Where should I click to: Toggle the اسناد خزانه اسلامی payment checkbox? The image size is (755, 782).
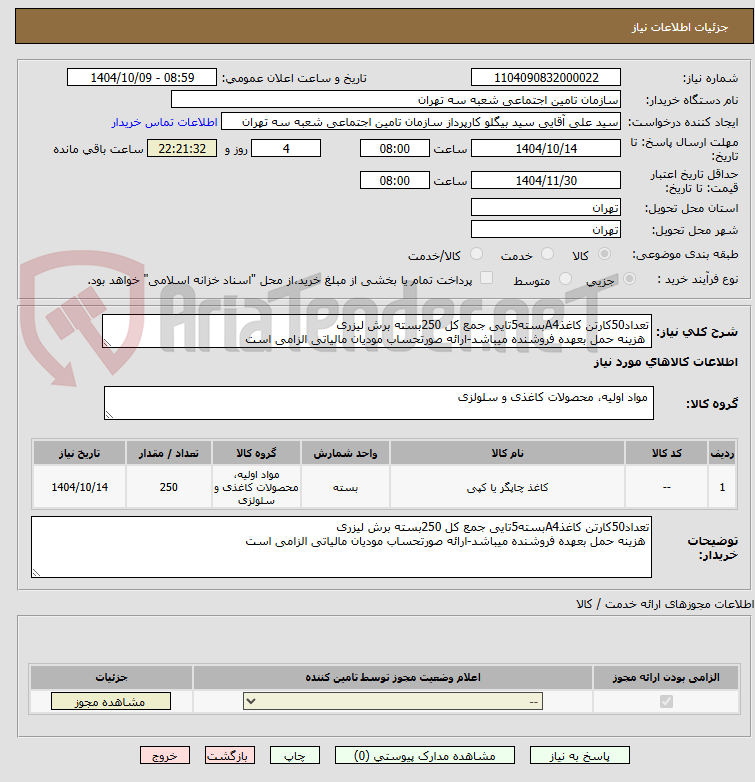(486, 278)
